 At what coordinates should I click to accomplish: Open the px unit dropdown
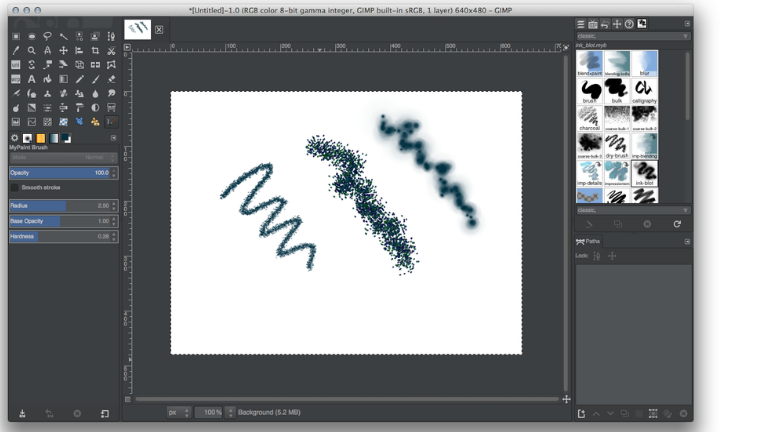(x=179, y=412)
